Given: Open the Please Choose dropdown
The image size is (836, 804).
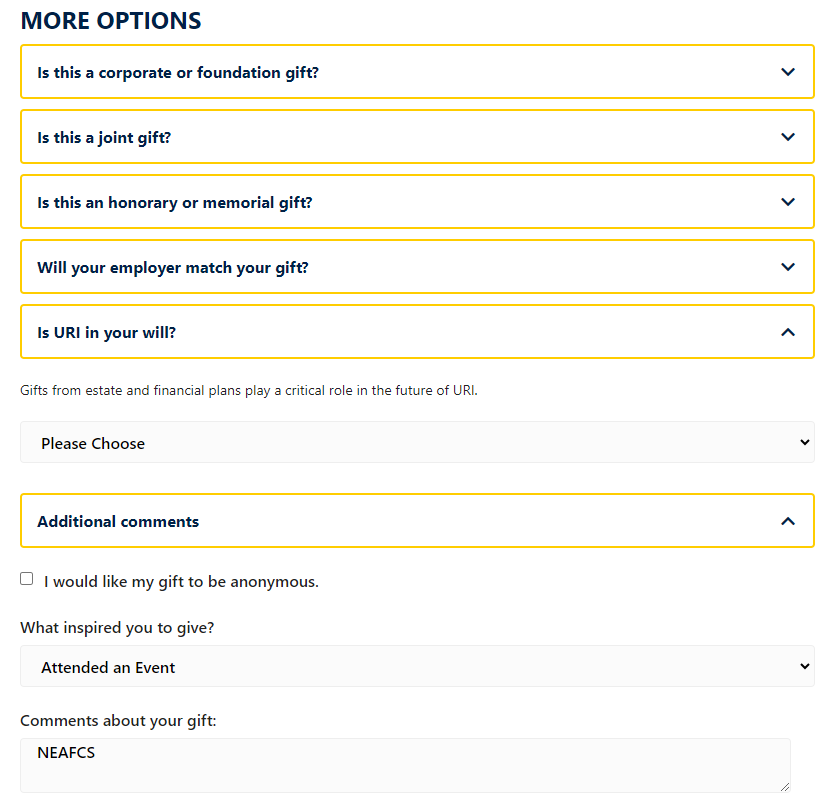Looking at the screenshot, I should coord(417,443).
